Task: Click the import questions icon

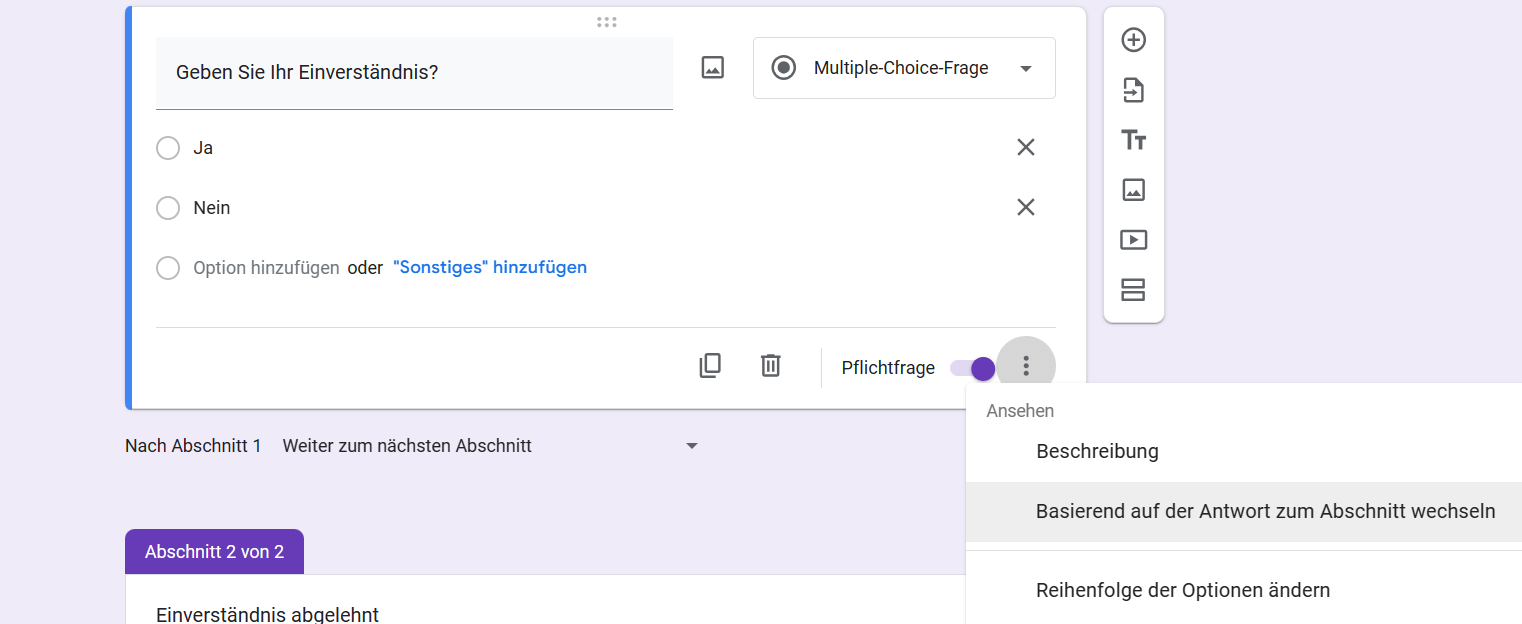Action: click(x=1133, y=90)
